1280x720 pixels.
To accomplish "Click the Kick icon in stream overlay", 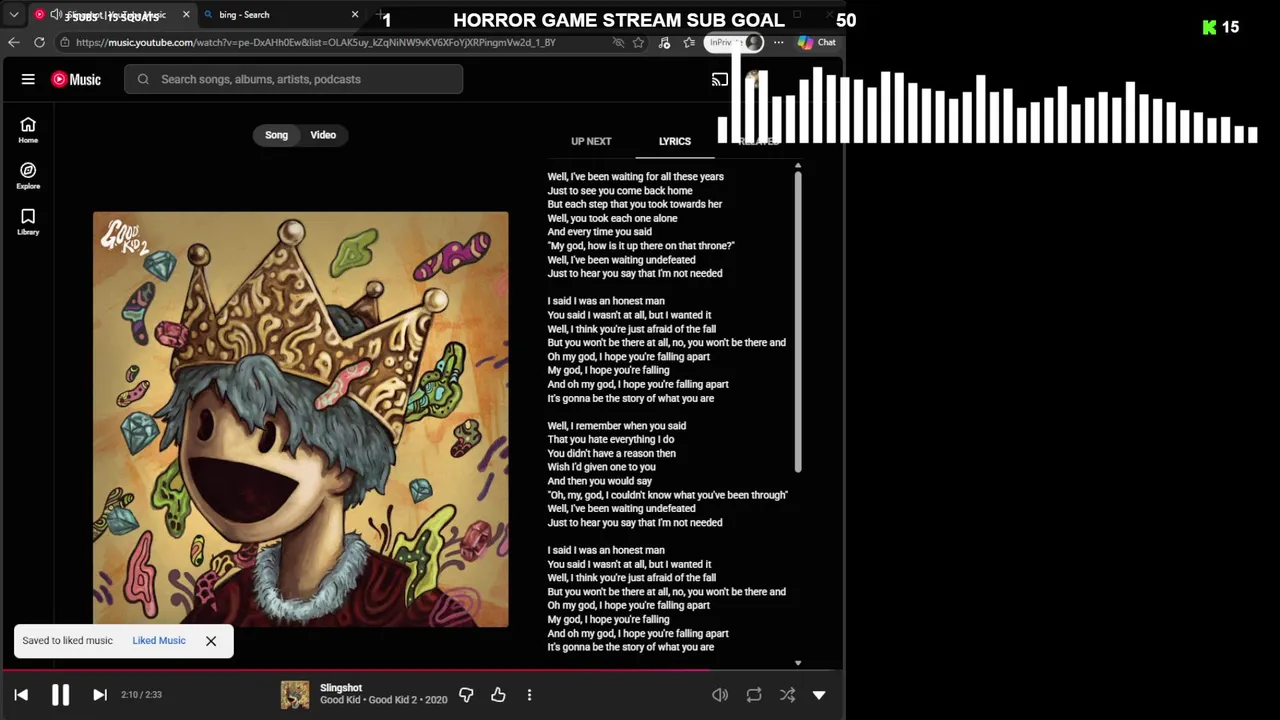I will pos(1210,27).
